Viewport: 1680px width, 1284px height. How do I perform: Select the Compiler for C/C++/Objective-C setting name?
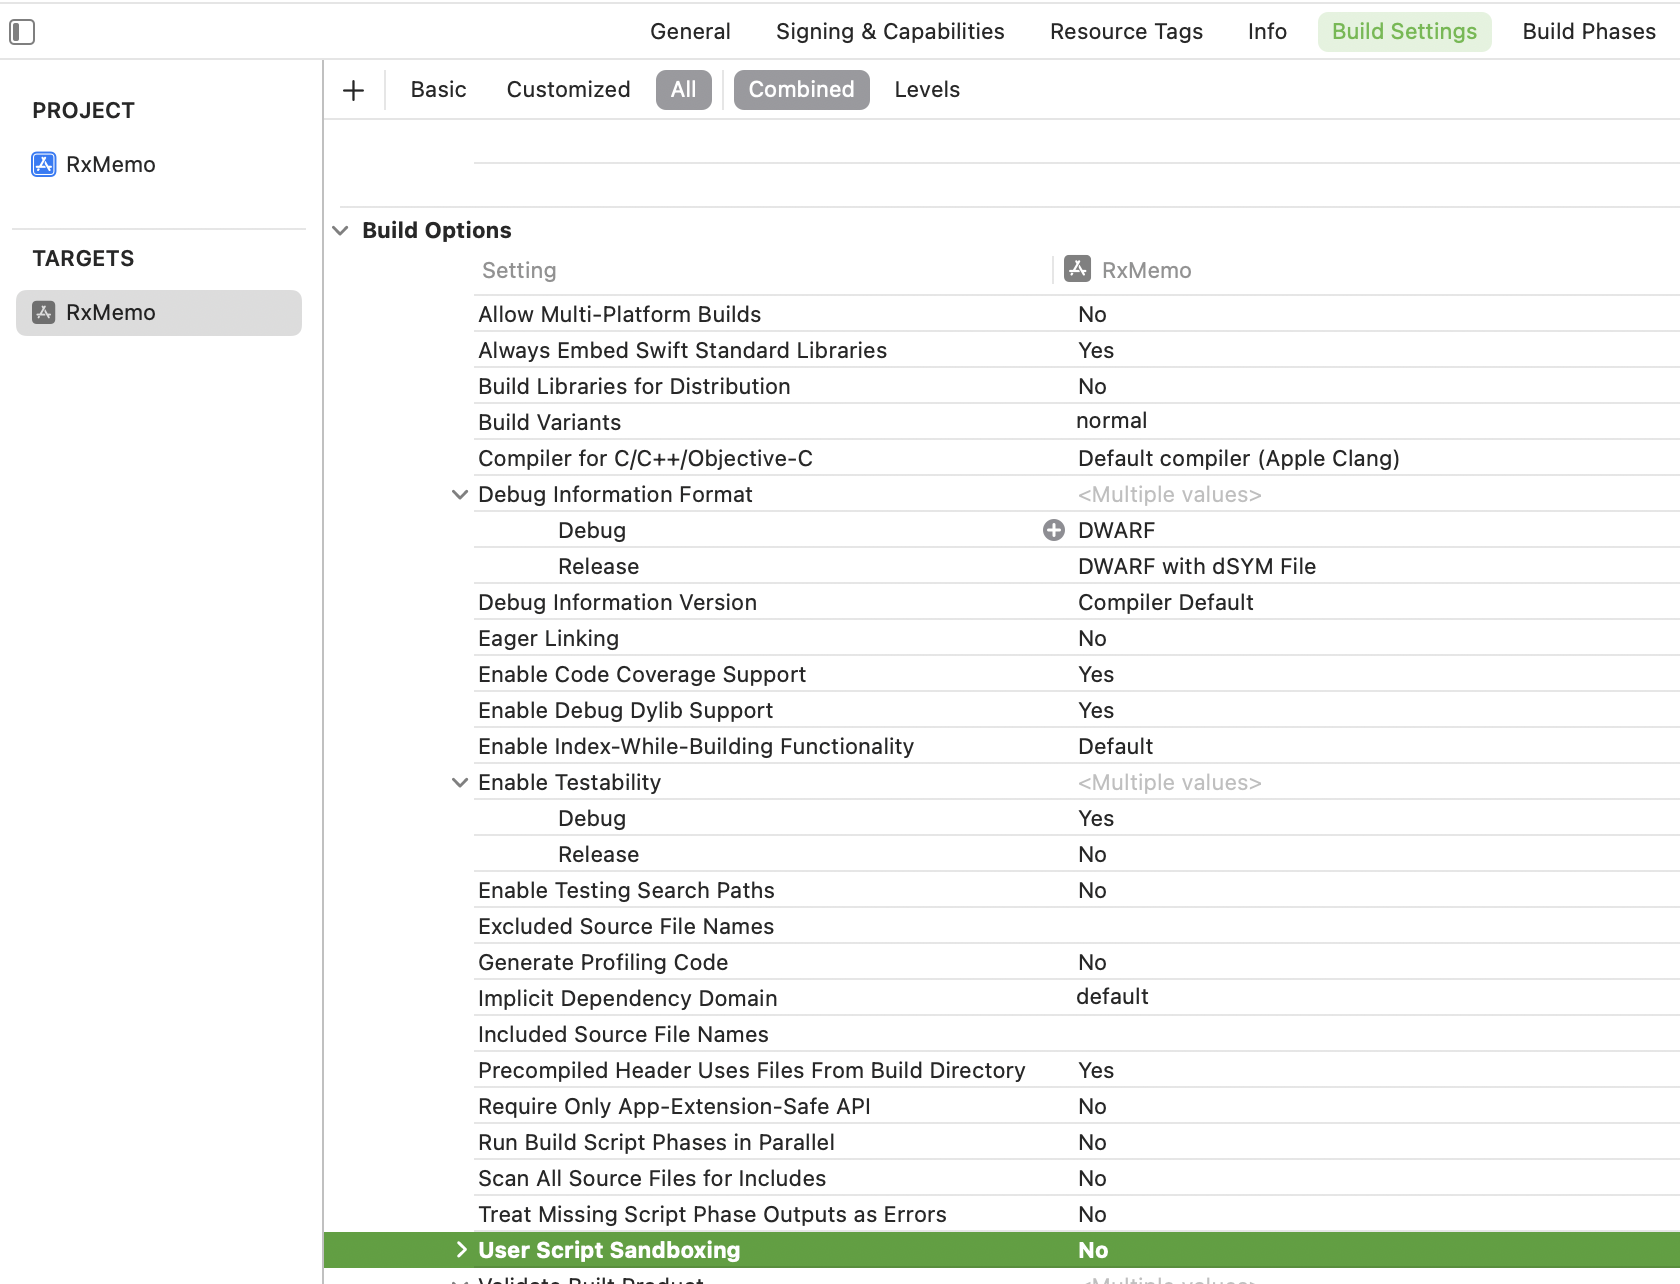pos(645,458)
